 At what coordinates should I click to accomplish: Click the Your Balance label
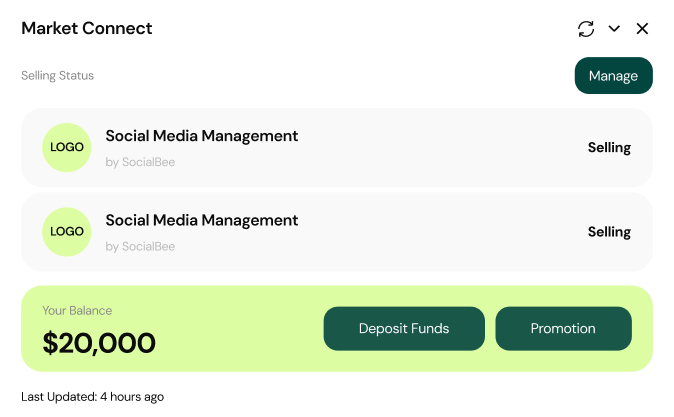click(x=77, y=311)
